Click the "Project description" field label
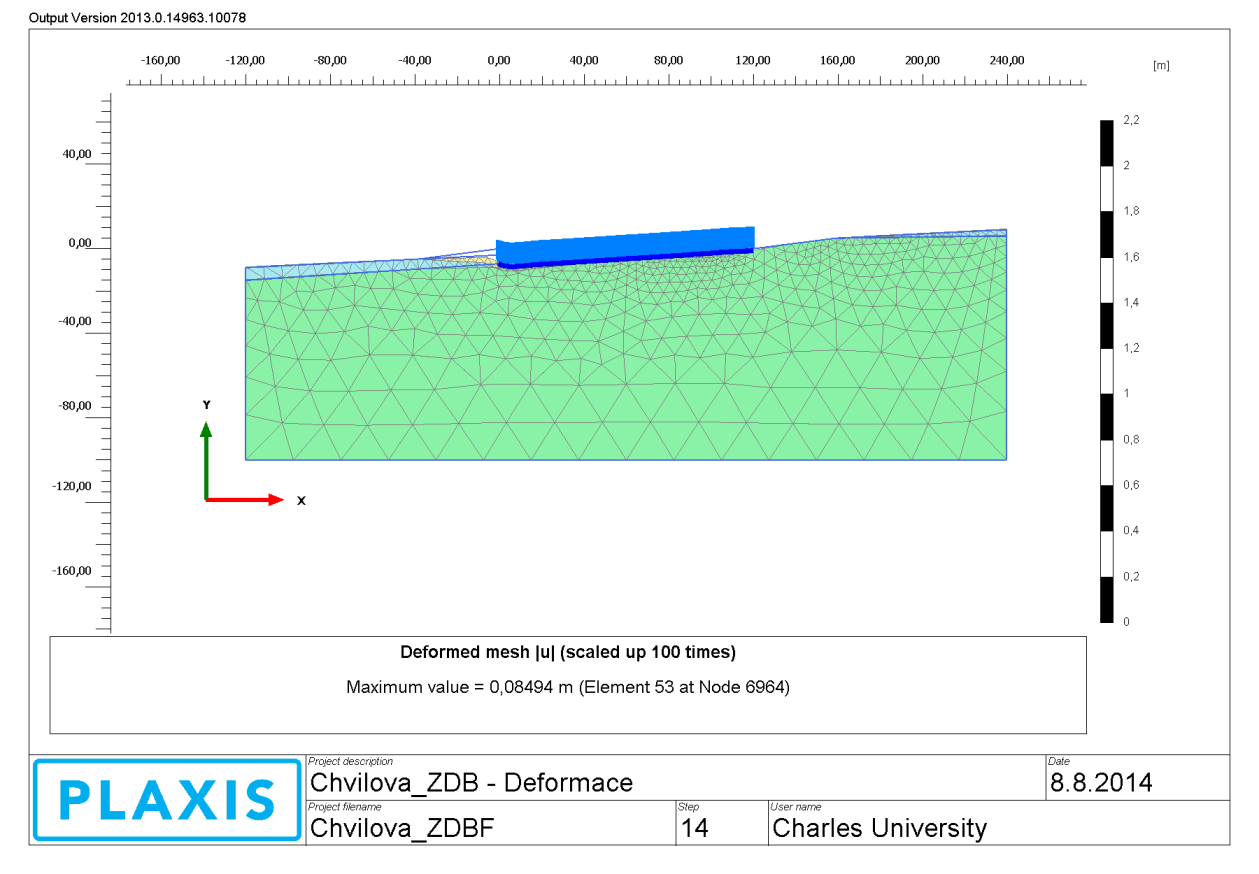This screenshot has height=874, width=1259. tap(351, 762)
